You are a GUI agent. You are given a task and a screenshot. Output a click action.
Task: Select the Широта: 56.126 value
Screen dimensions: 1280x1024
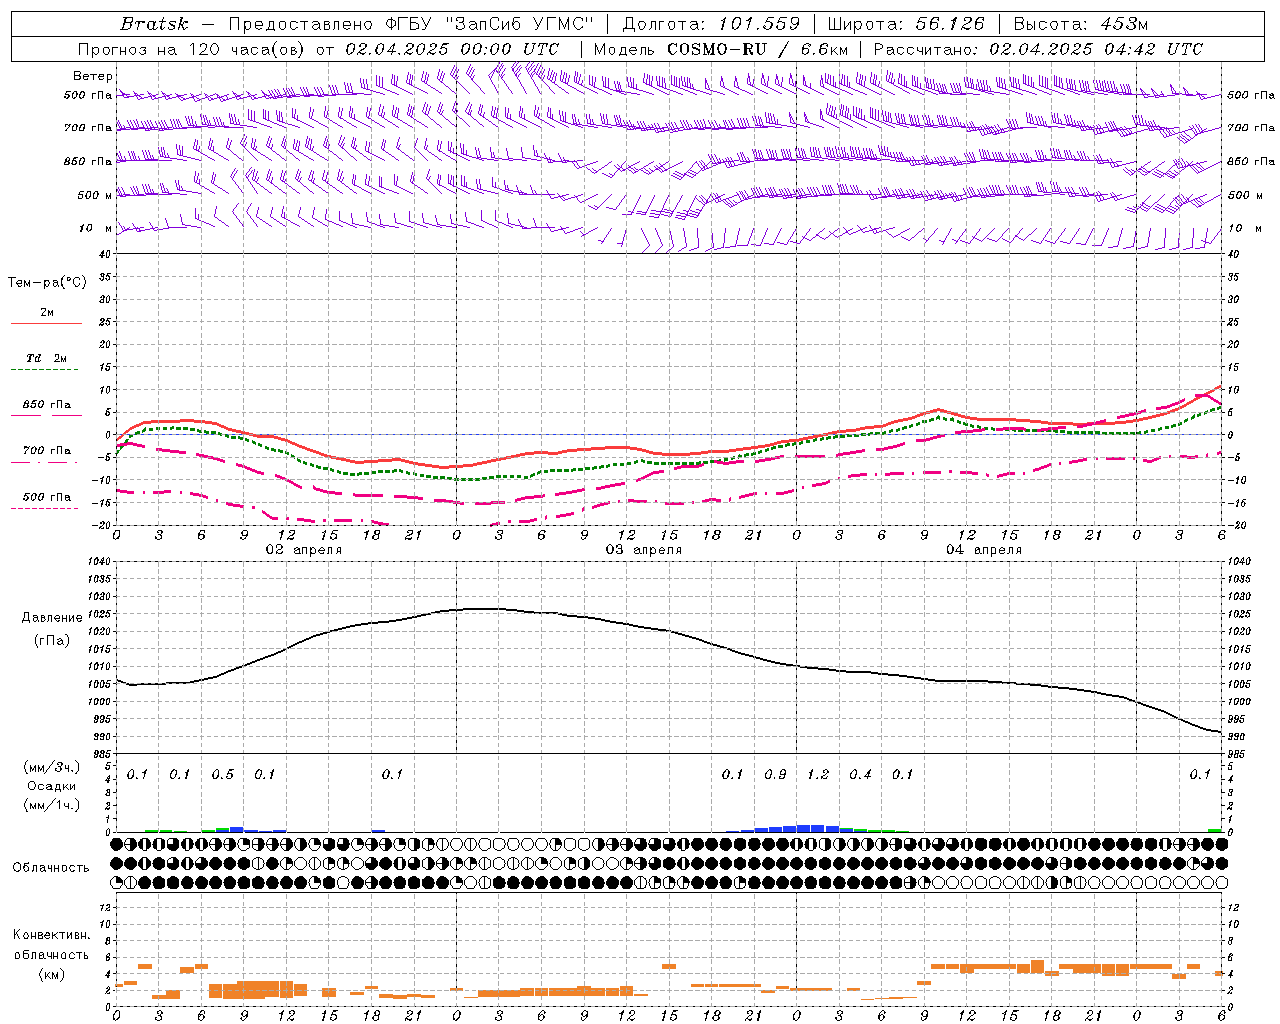click(x=906, y=24)
